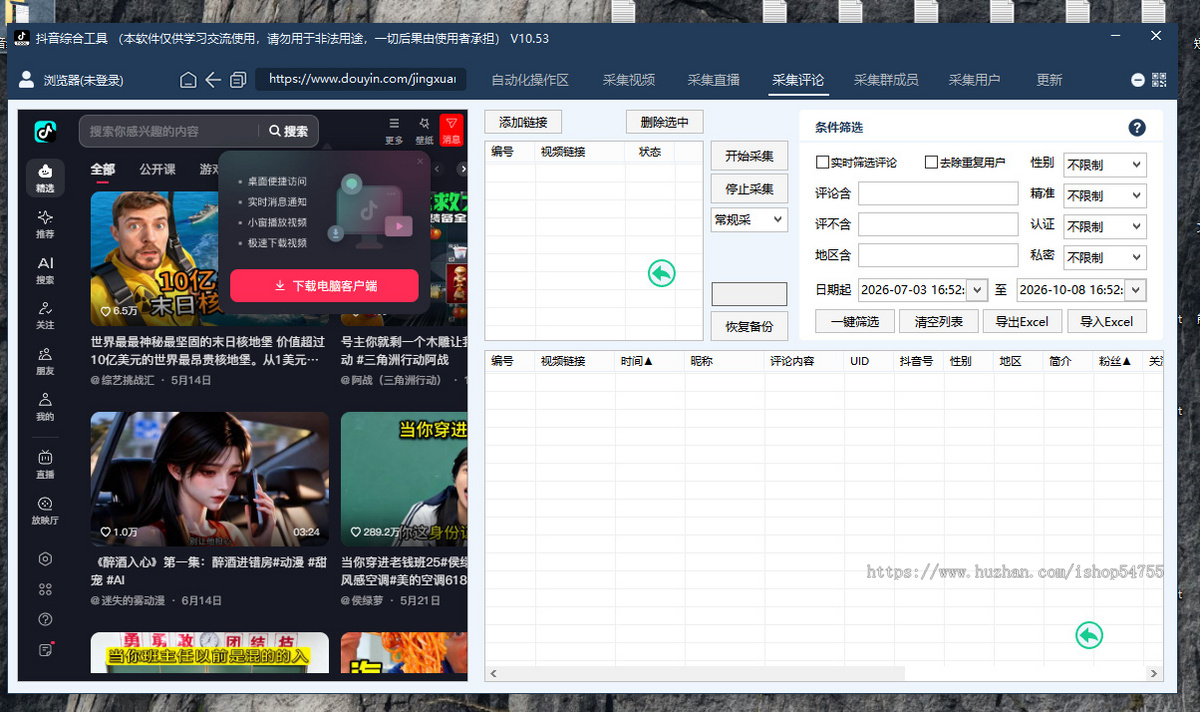Click the 一键筛选 button
The height and width of the screenshot is (712, 1200).
pos(855,321)
